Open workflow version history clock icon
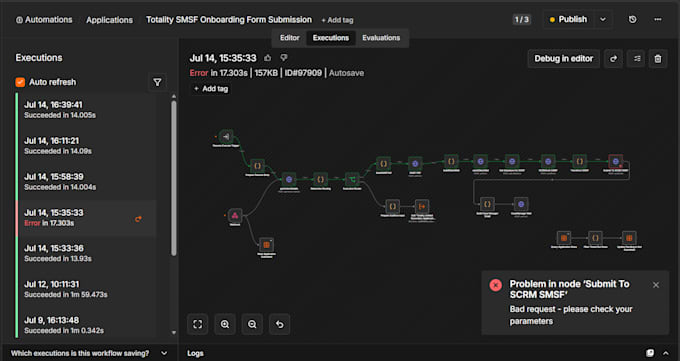The image size is (680, 361). 632,20
